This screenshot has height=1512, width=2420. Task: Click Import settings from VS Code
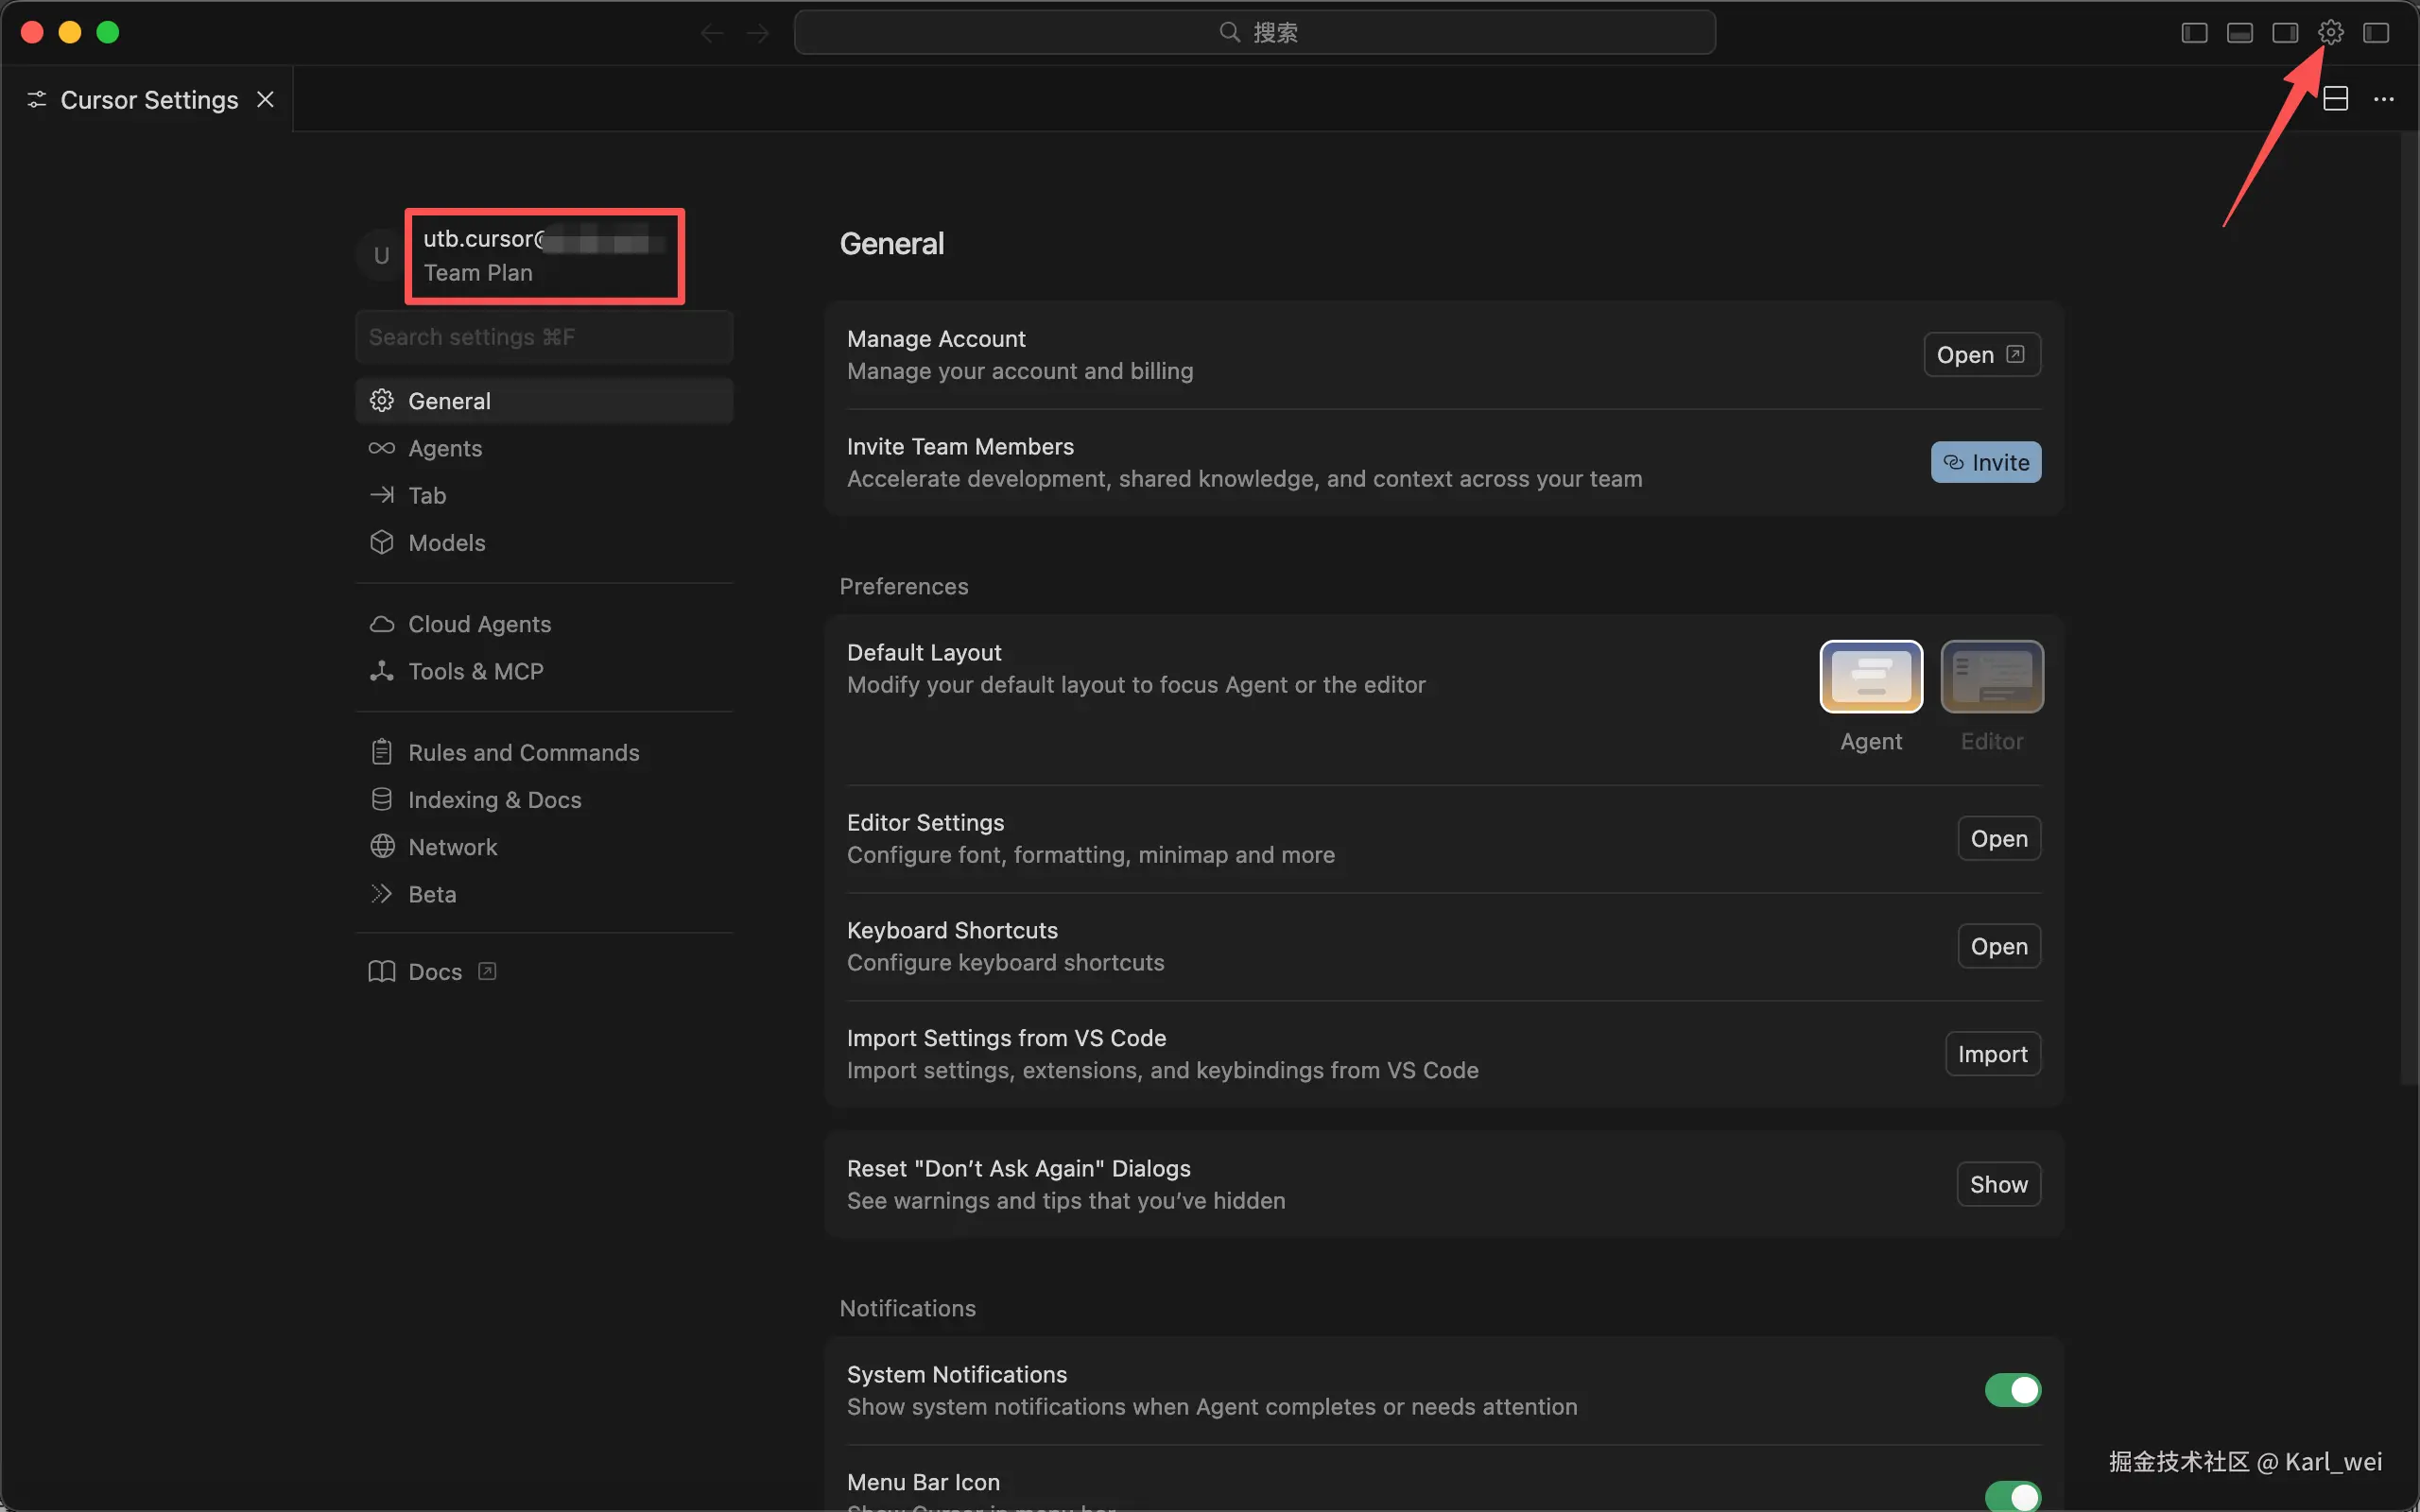[x=1992, y=1054]
